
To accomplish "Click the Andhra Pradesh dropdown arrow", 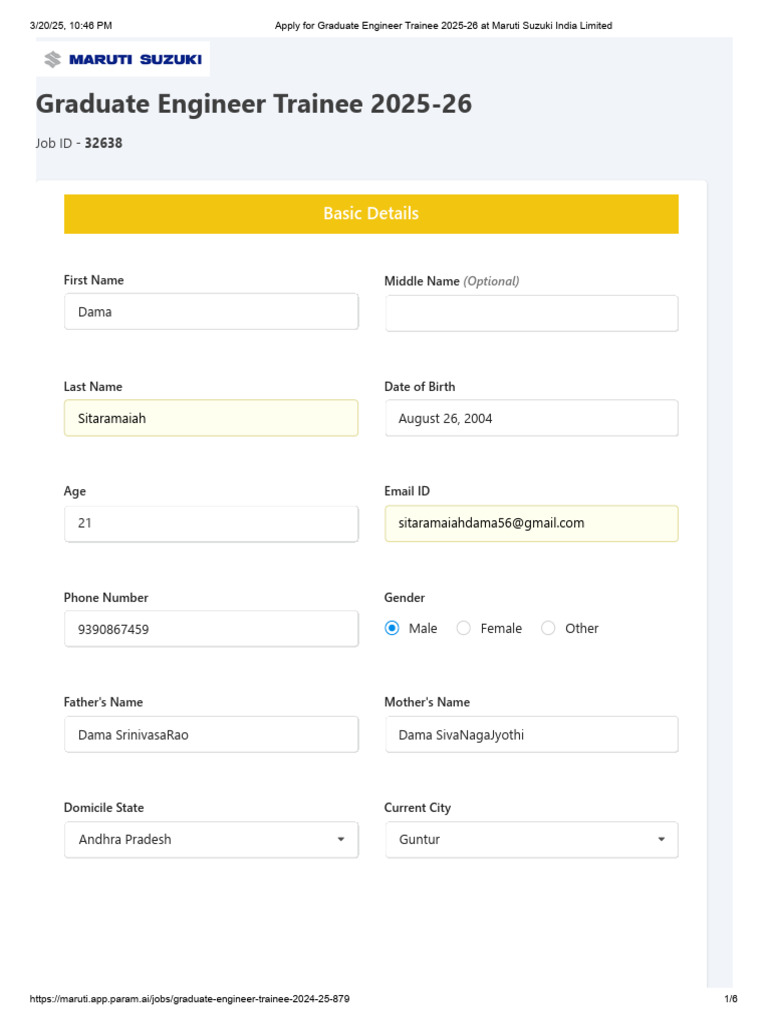I will tap(341, 840).
